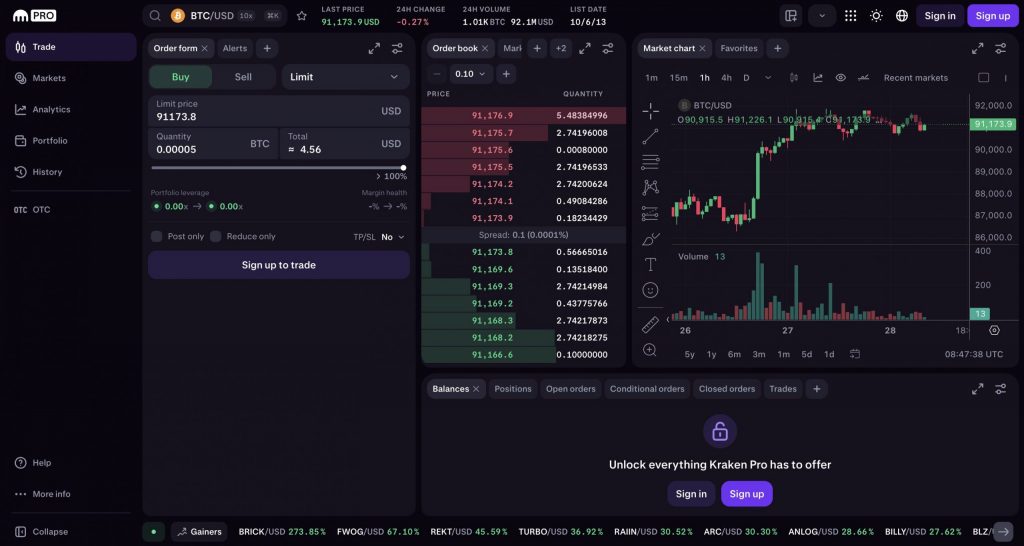Open the apps grid icon in the top bar
Image resolution: width=1024 pixels, height=546 pixels.
850,16
